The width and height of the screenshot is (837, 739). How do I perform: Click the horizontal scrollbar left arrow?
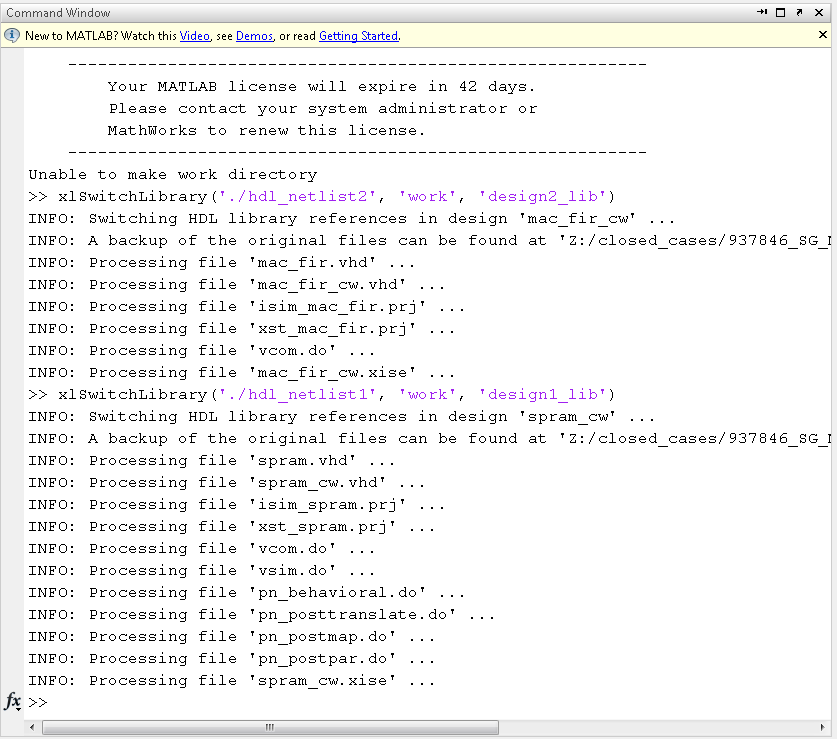tap(33, 728)
